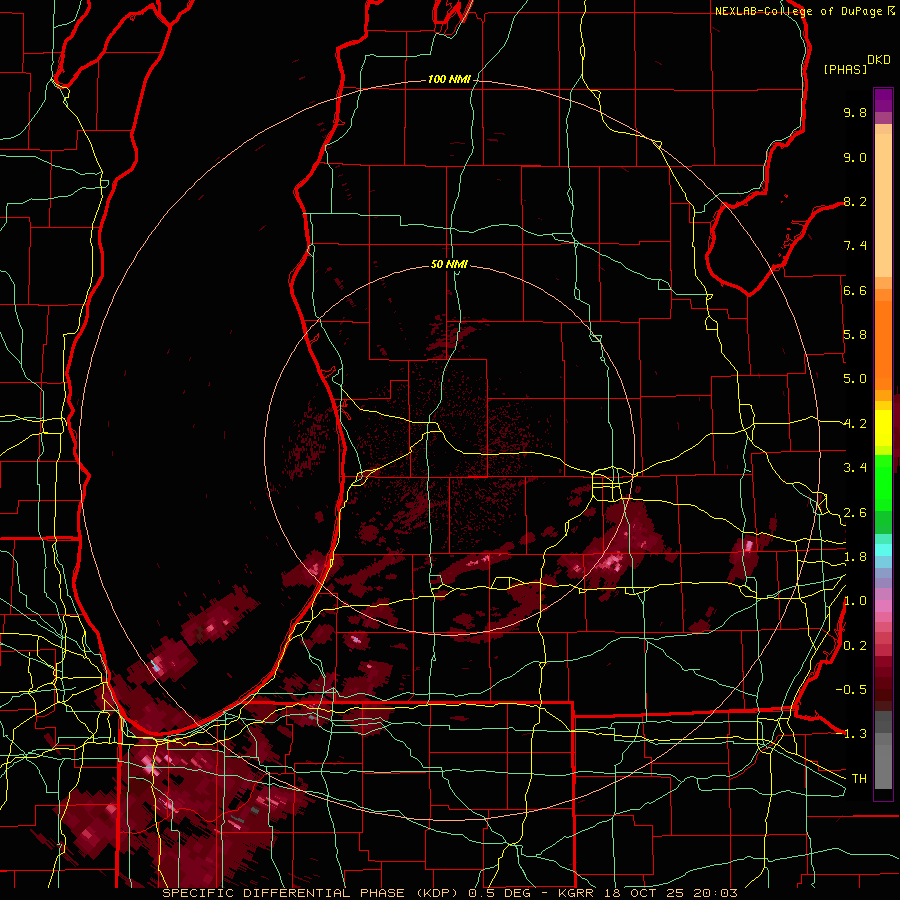Click the 5.0 scale value
900x900 pixels.
(855, 379)
